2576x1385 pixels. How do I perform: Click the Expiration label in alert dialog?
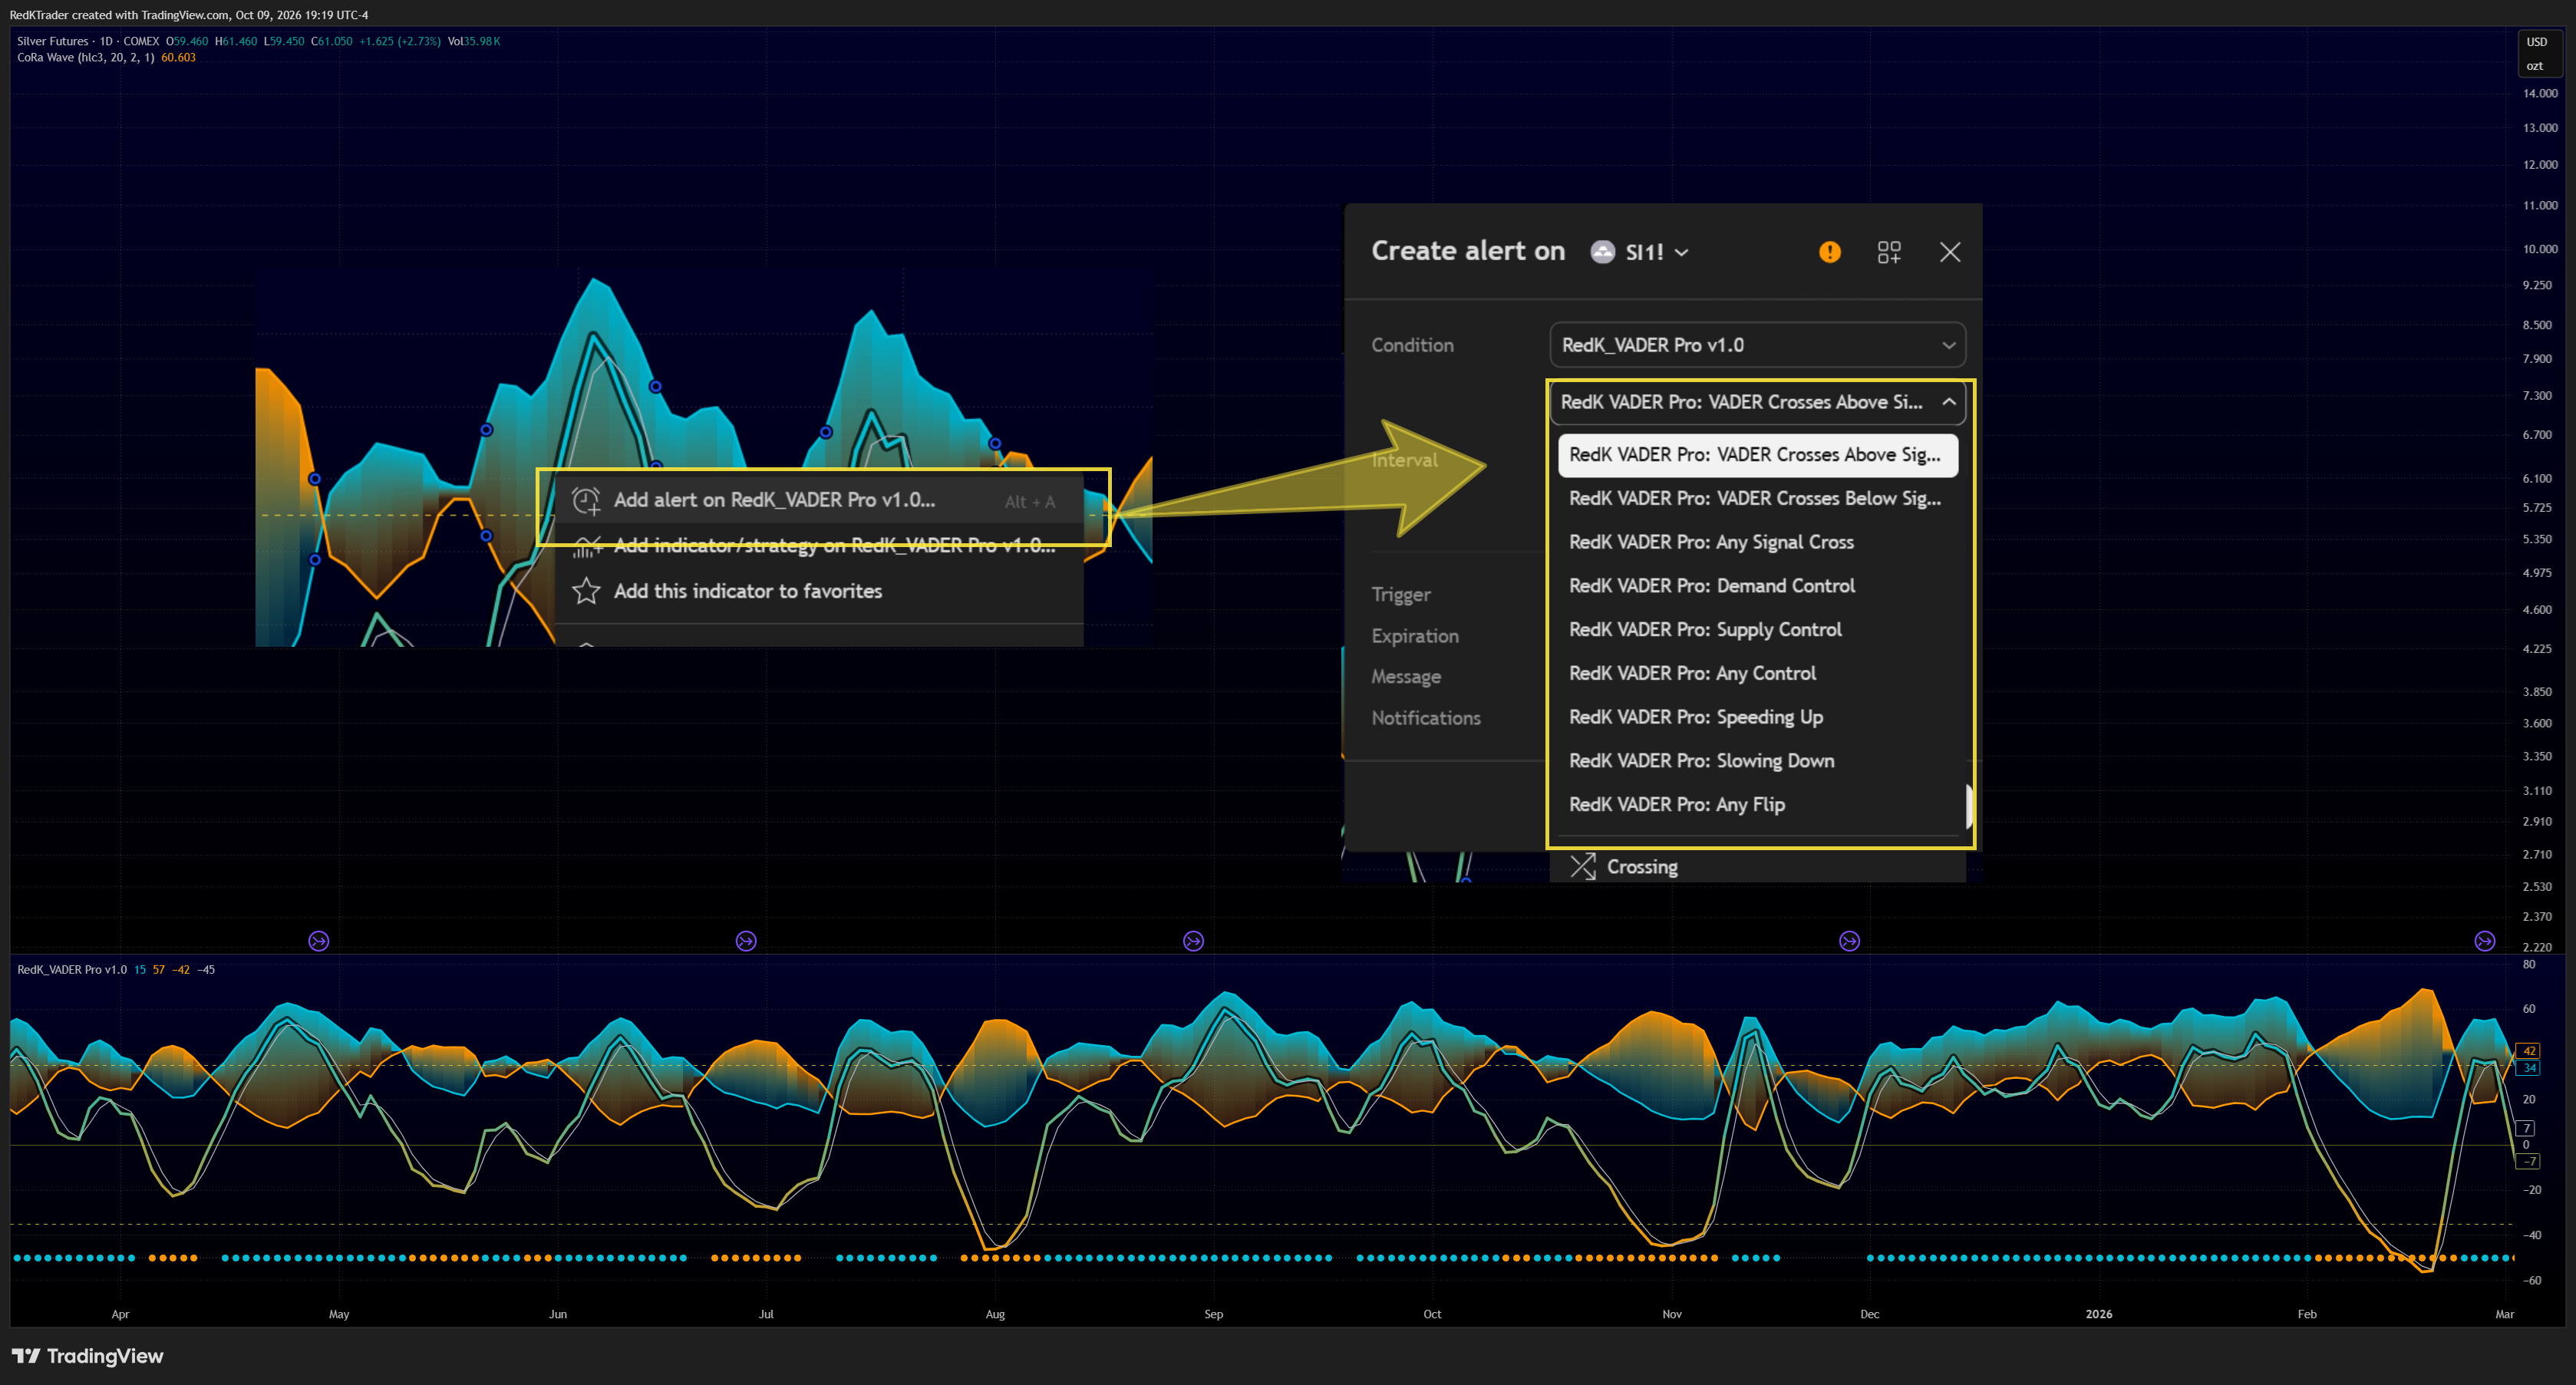pos(1415,636)
